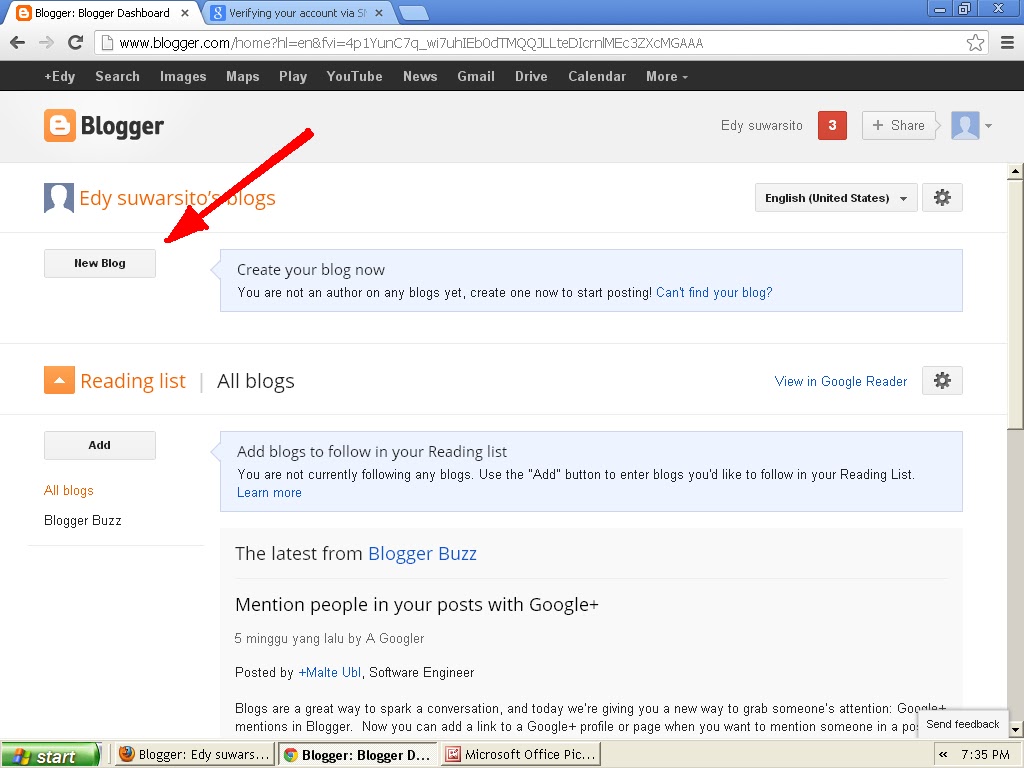
Task: Open Calendar in Google bar
Action: coord(597,76)
